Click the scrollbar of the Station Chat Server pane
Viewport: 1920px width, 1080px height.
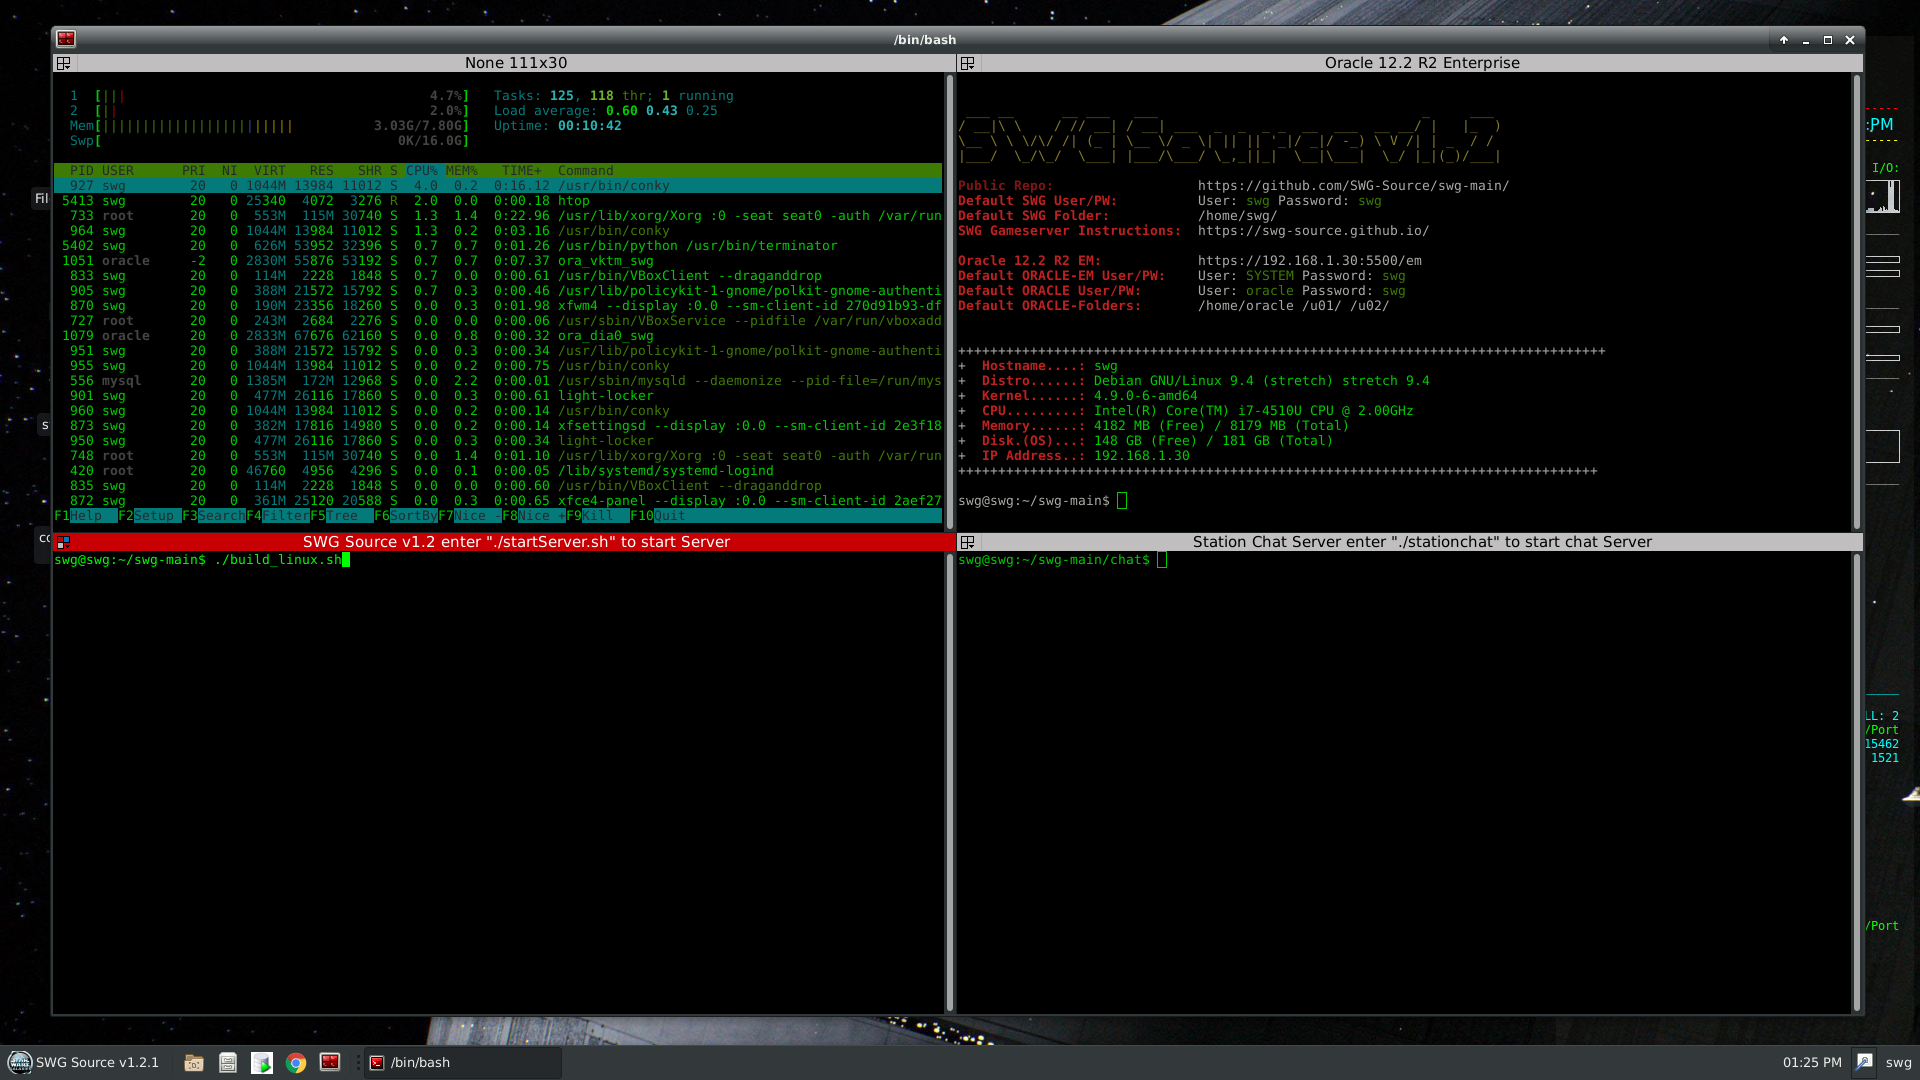tap(1857, 782)
